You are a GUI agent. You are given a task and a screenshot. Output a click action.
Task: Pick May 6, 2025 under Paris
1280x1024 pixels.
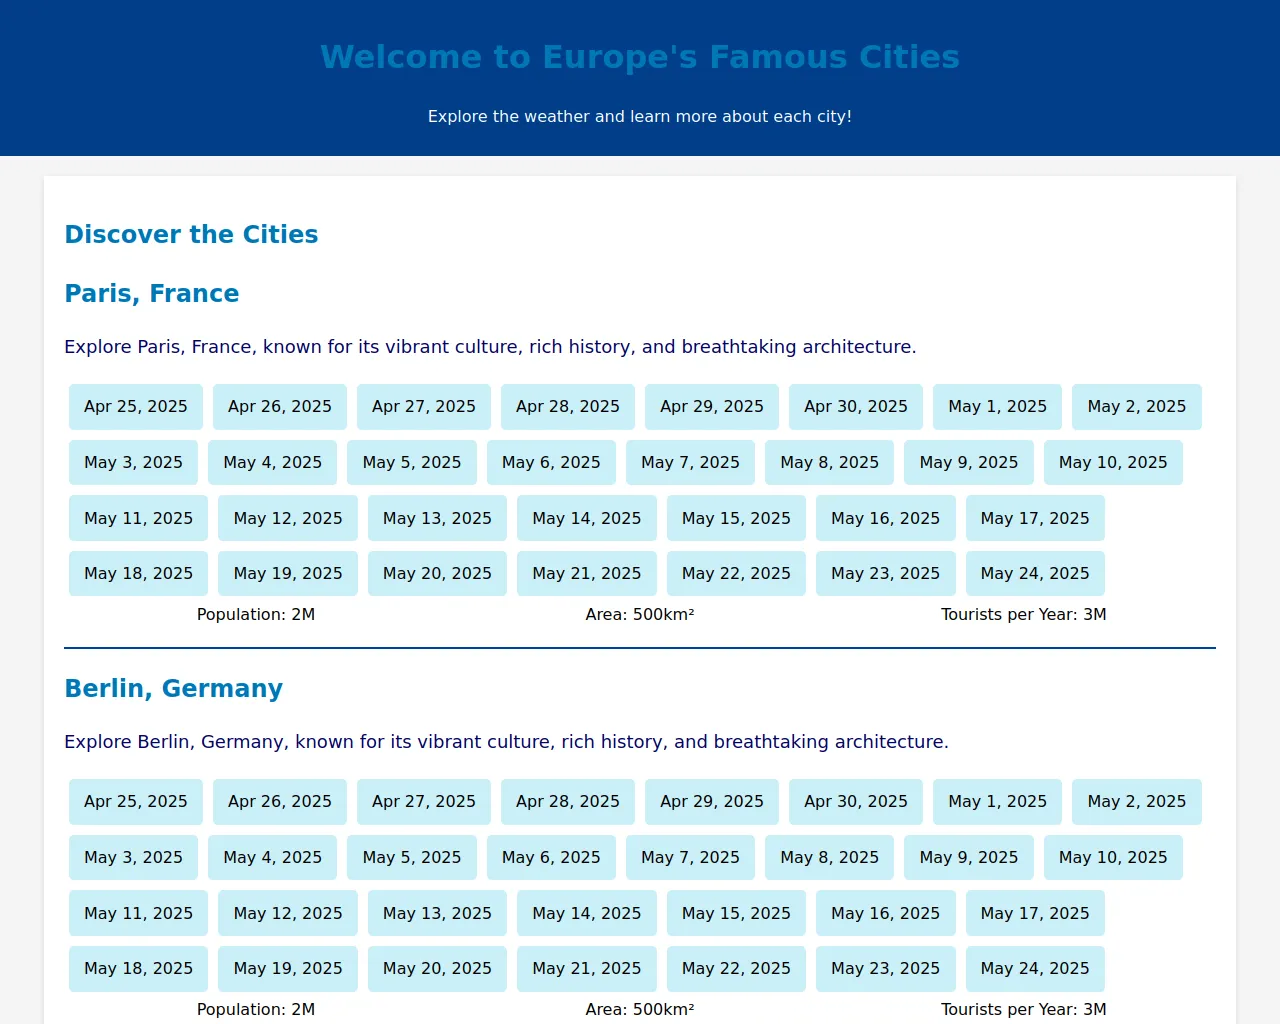coord(551,463)
